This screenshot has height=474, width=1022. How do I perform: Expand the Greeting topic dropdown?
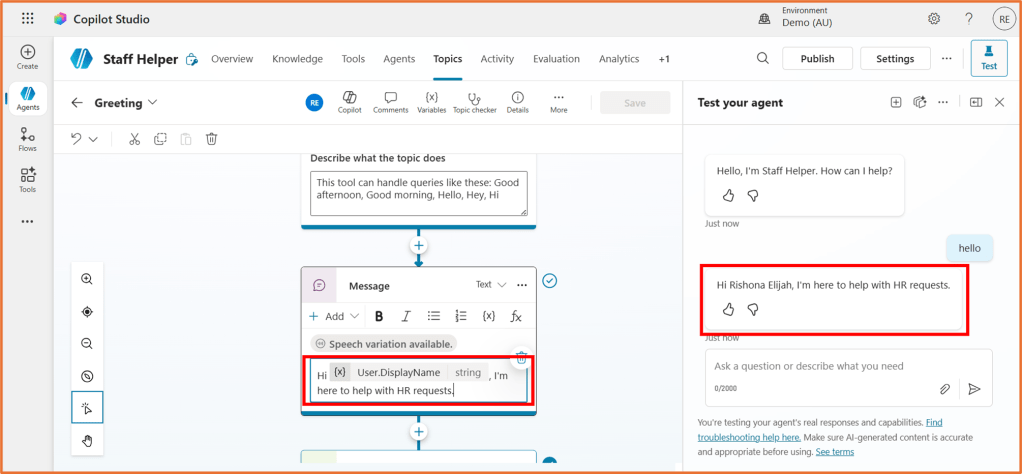(153, 103)
